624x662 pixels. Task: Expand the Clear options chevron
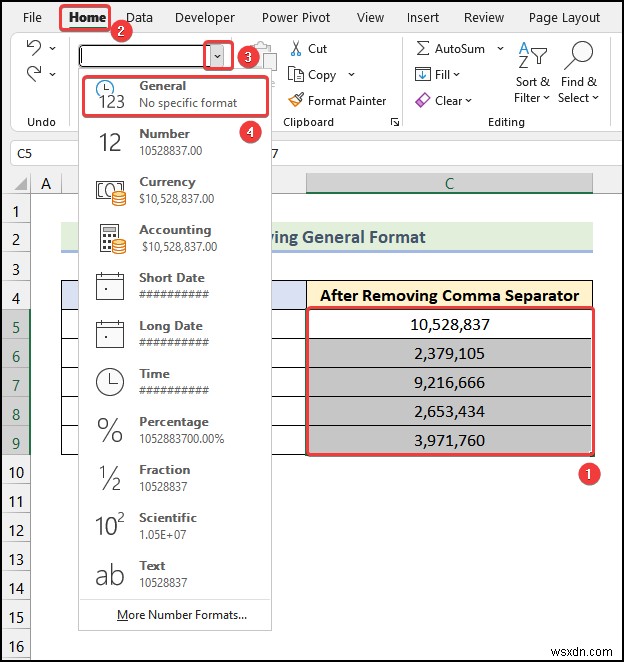point(468,100)
